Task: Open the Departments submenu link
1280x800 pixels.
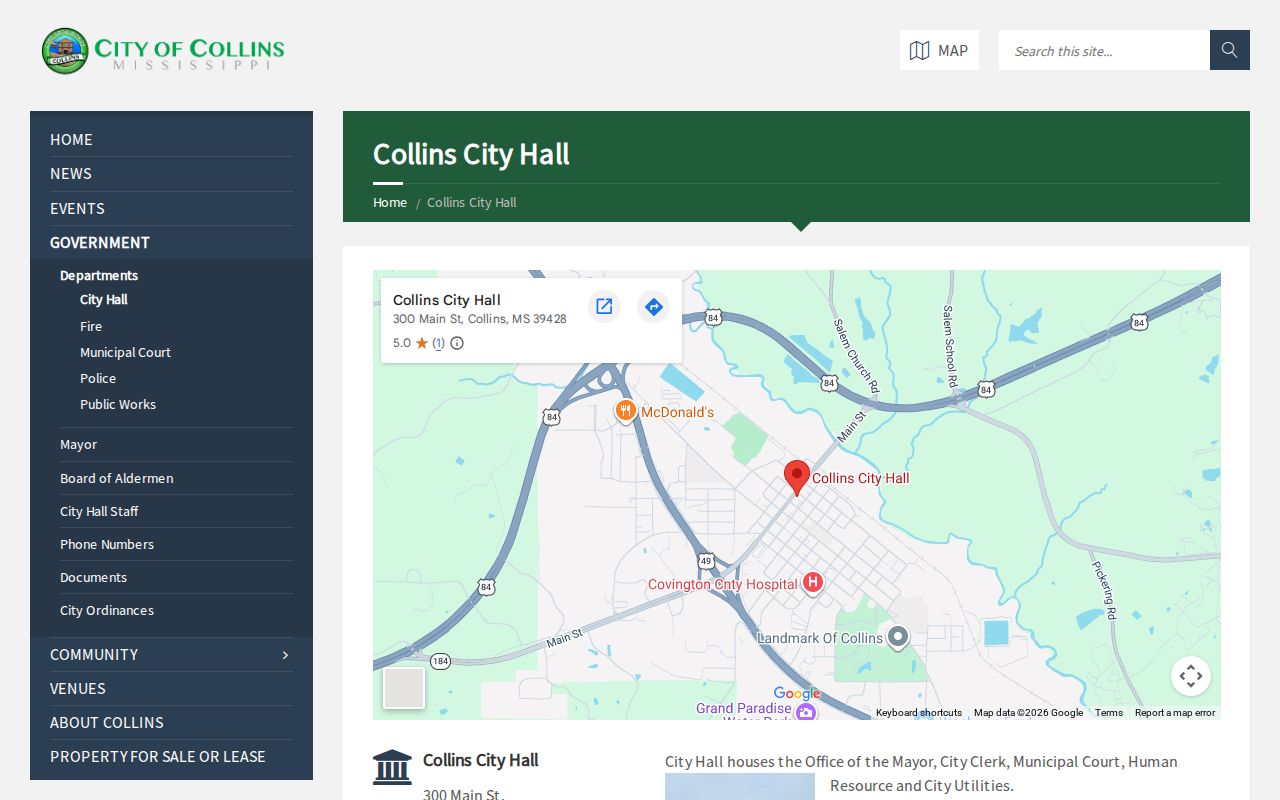Action: (x=99, y=276)
